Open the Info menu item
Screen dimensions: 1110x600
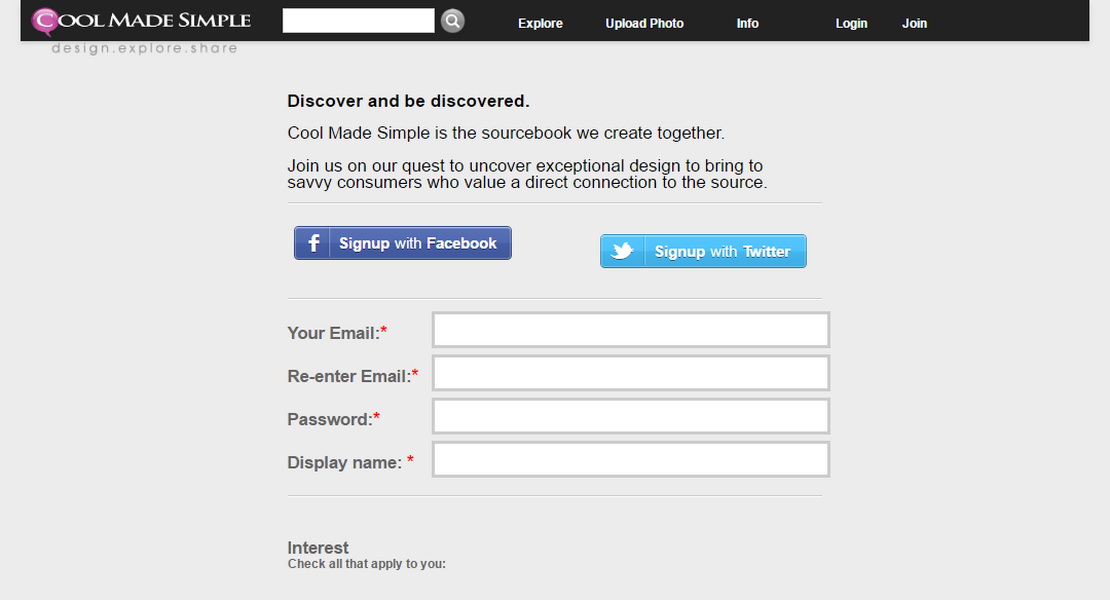pos(747,23)
